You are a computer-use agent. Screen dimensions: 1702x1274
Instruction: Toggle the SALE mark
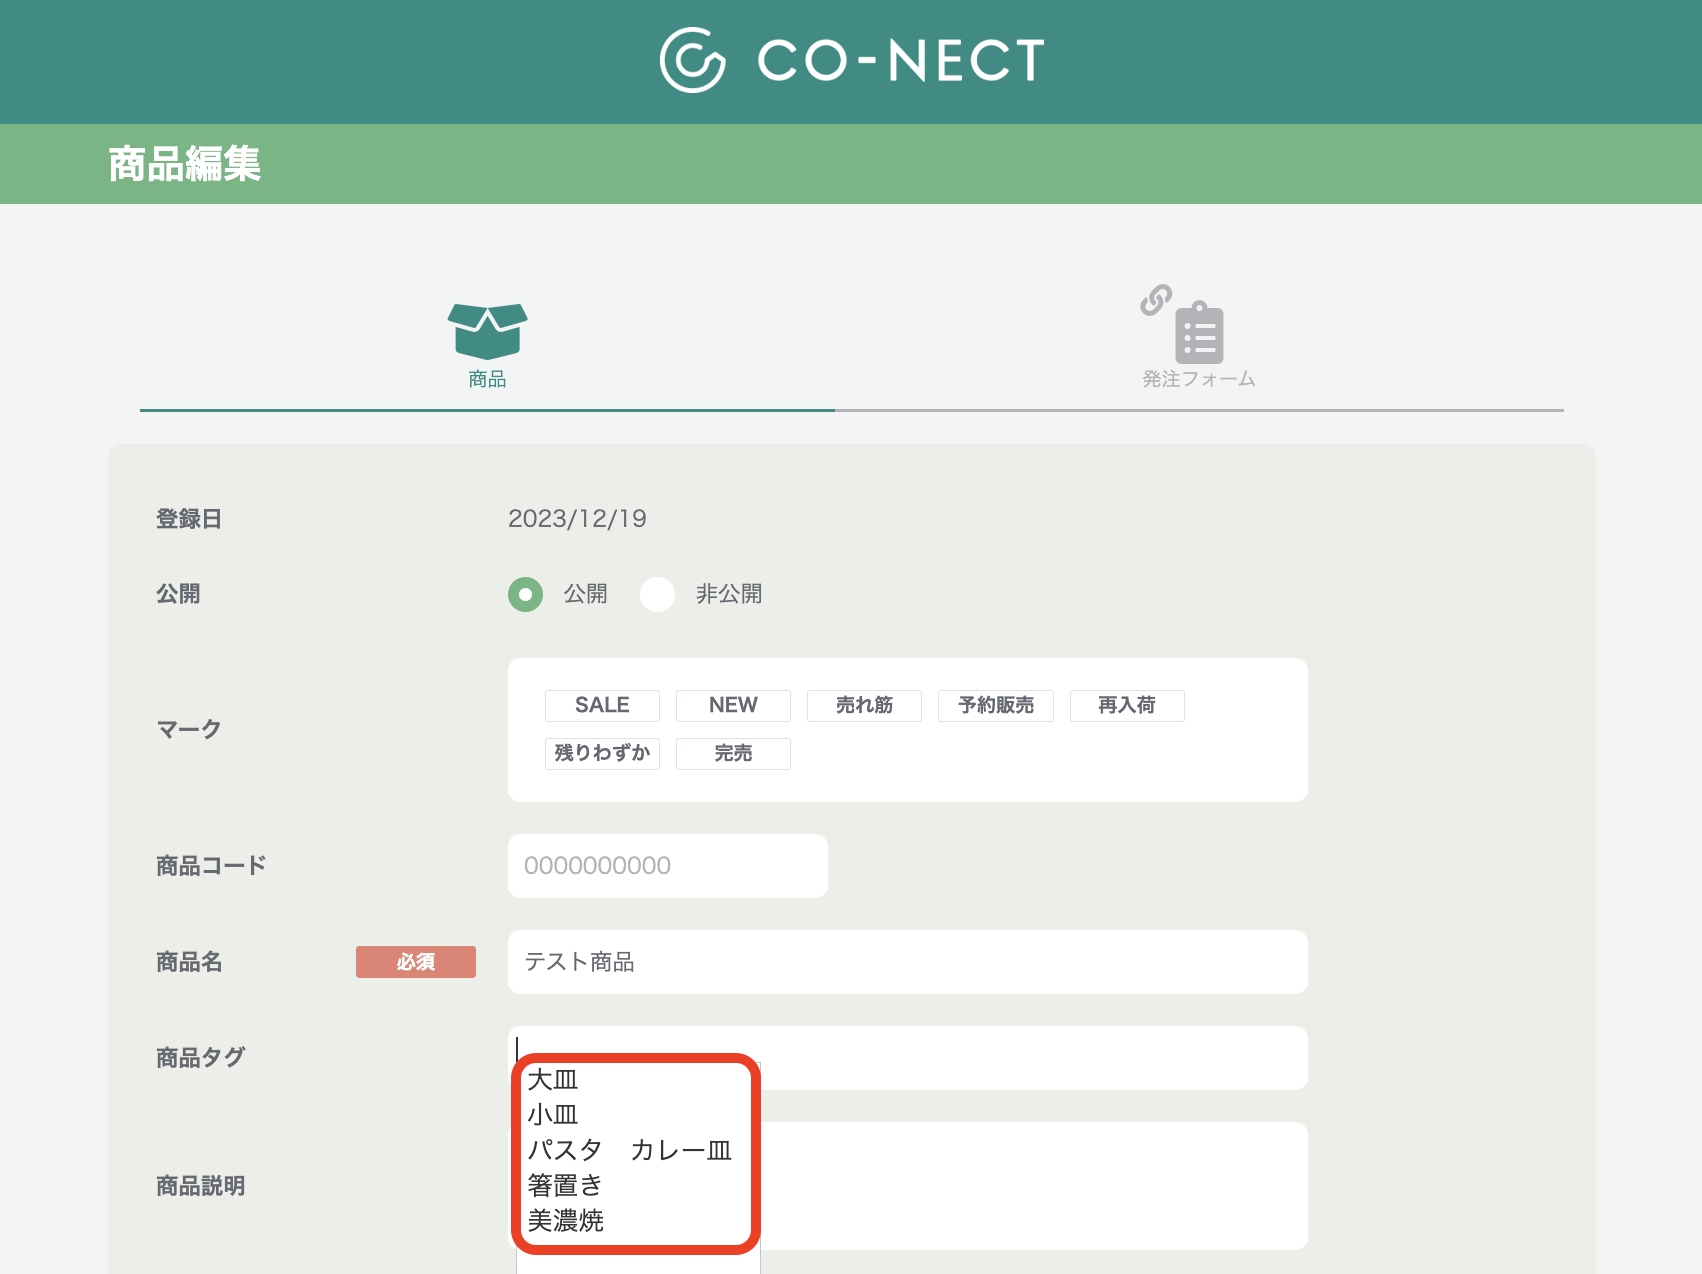(x=602, y=705)
